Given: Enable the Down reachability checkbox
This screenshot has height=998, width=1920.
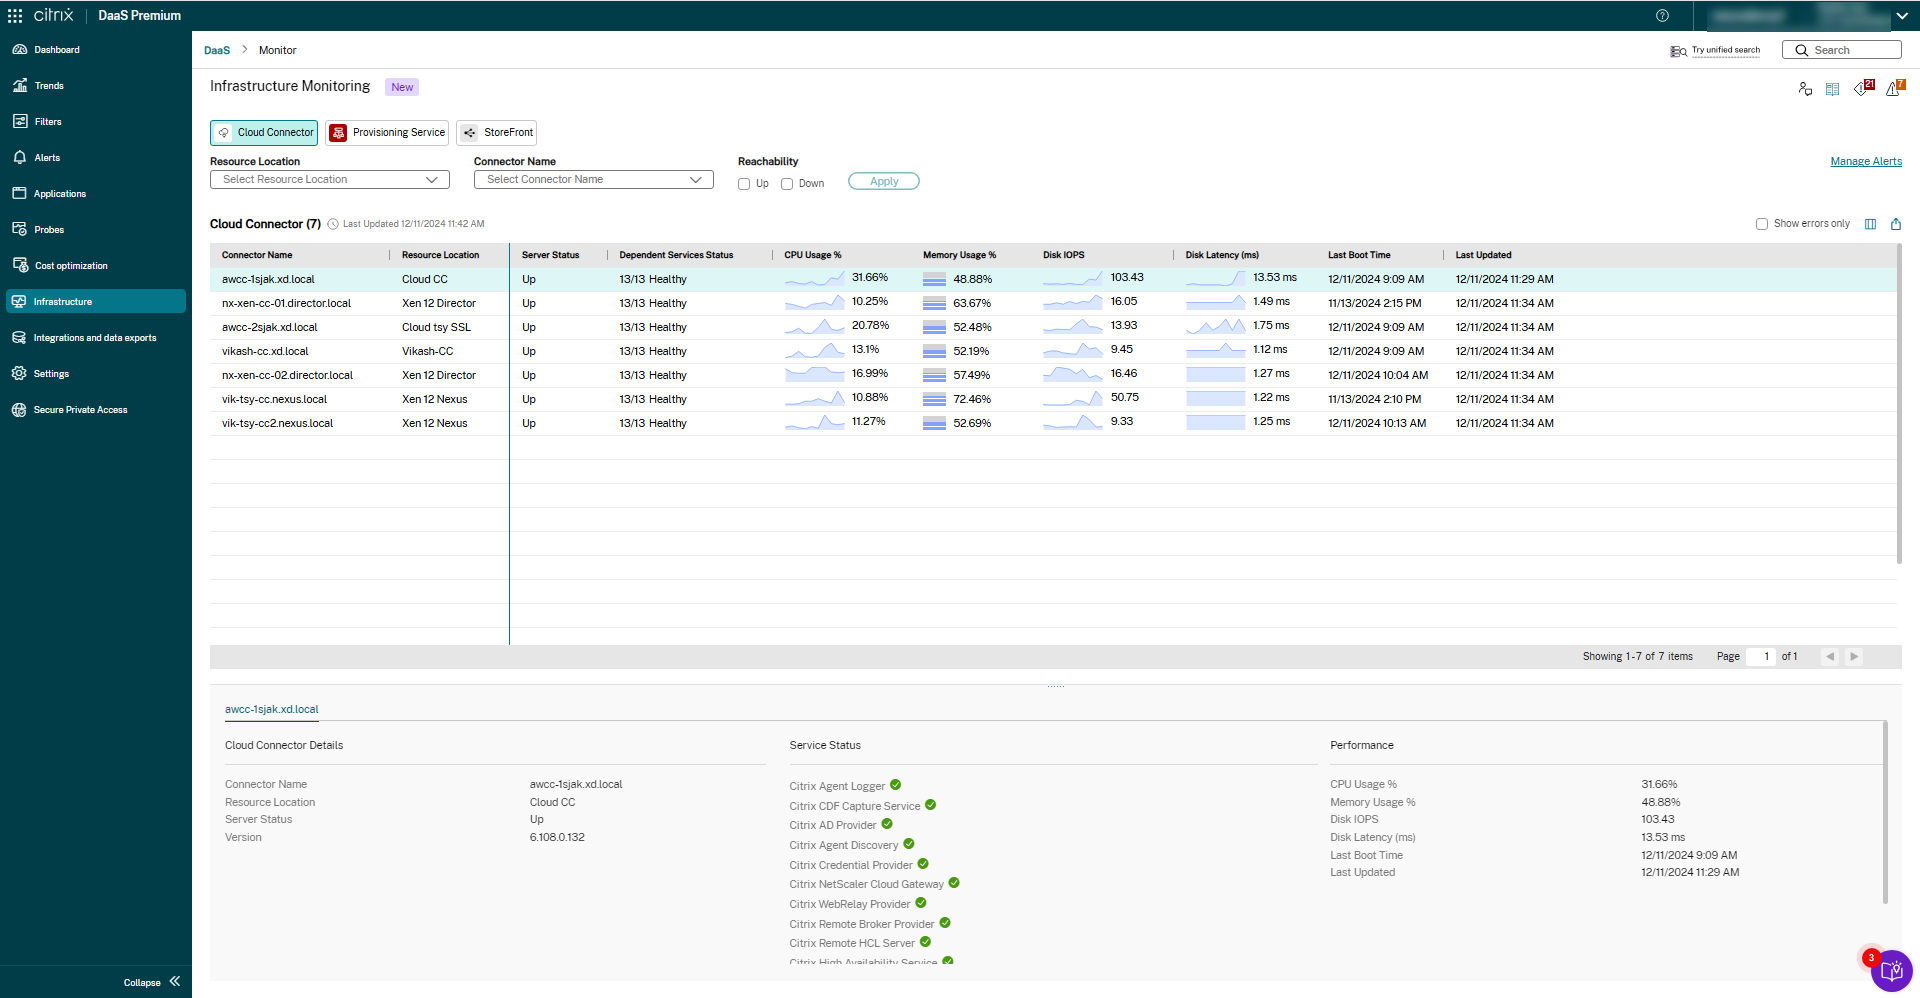Looking at the screenshot, I should (x=787, y=184).
